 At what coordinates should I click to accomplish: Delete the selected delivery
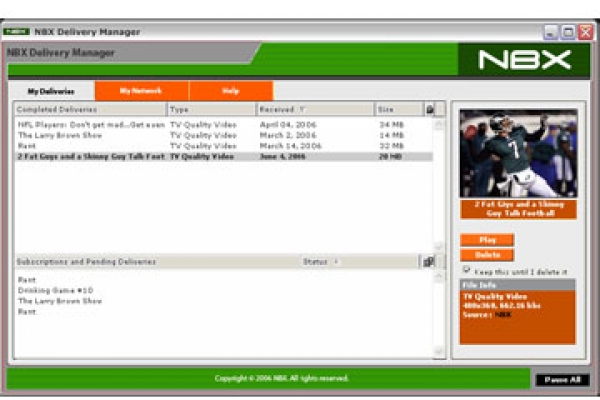(487, 255)
